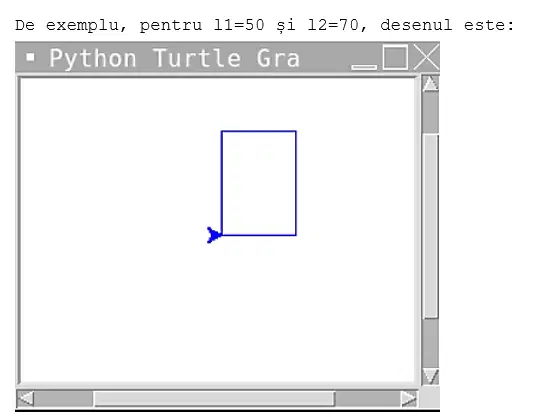Maximize the Python Turtle Graphics window
538x417 pixels.
coord(395,57)
